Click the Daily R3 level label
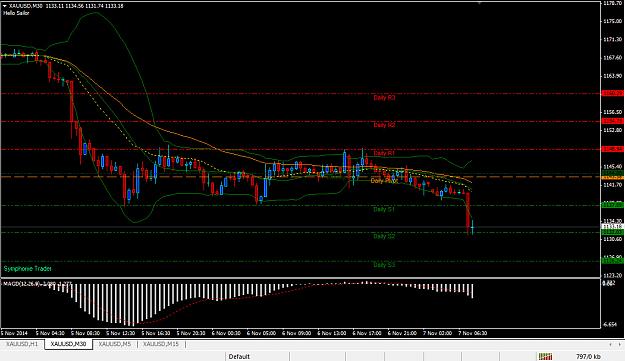 click(x=384, y=97)
